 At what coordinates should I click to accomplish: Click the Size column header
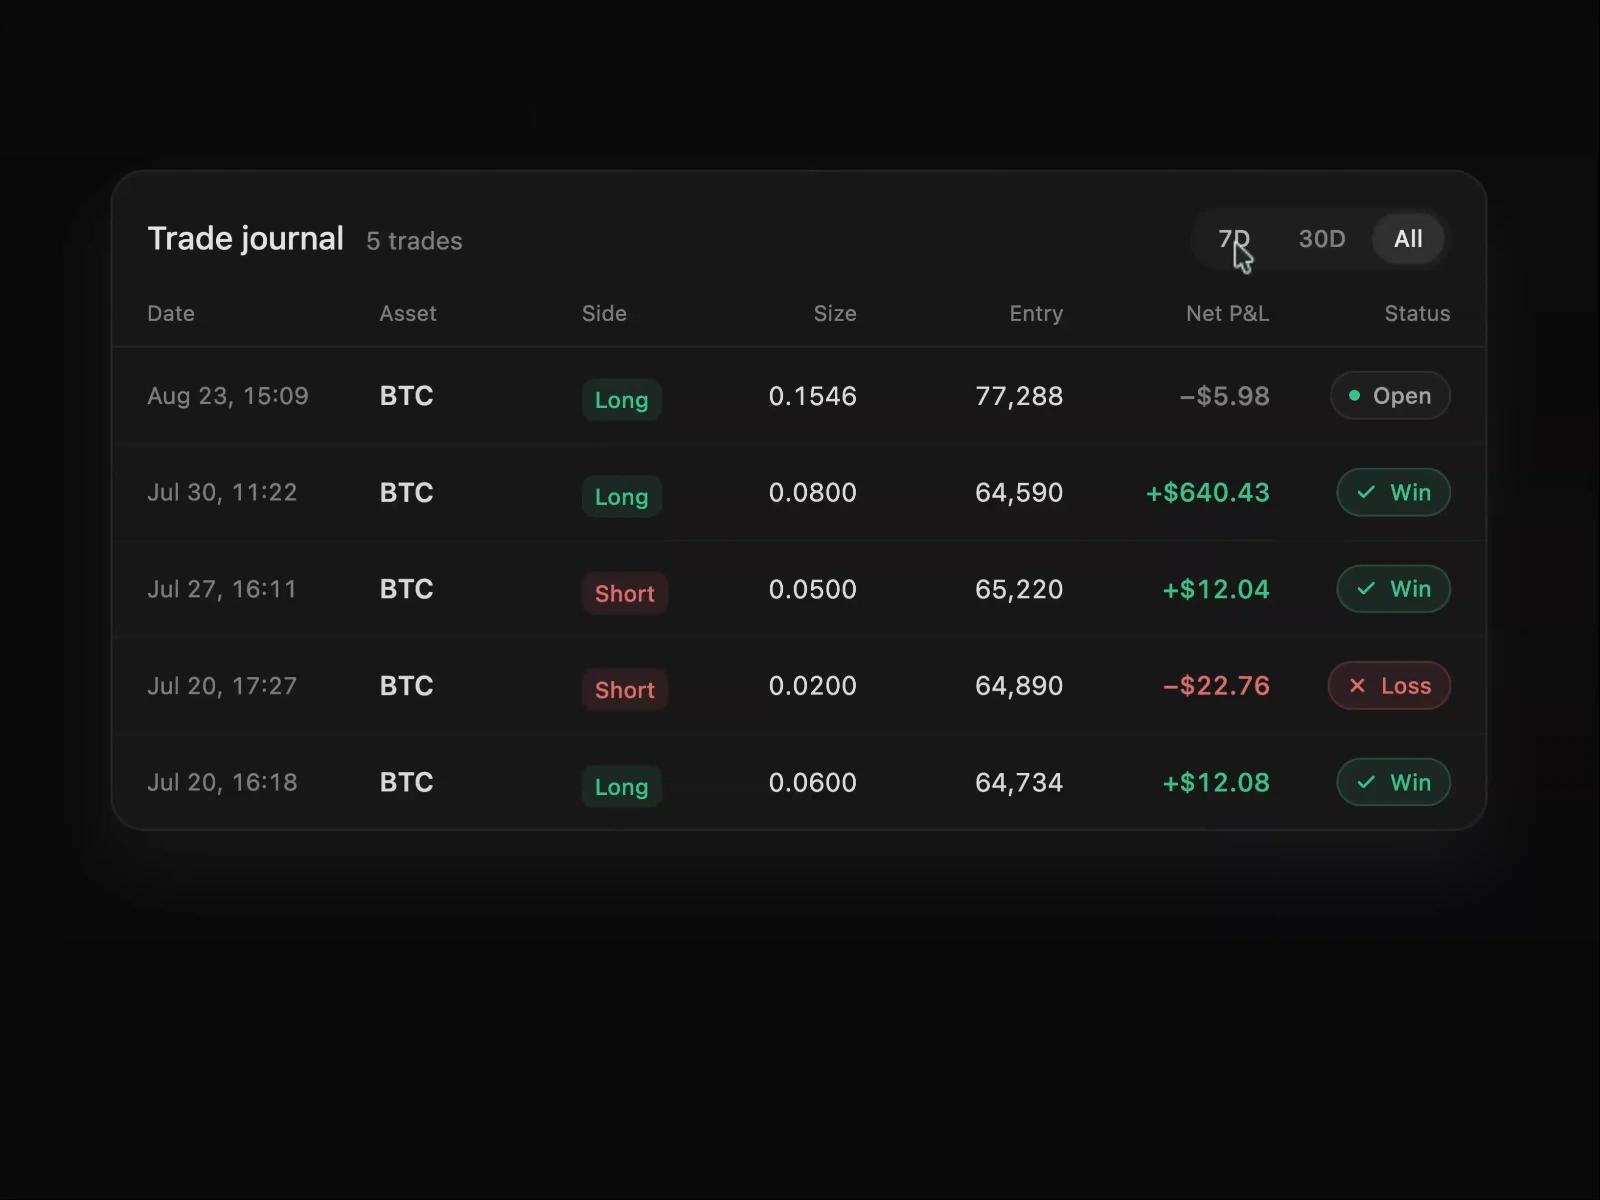835,314
